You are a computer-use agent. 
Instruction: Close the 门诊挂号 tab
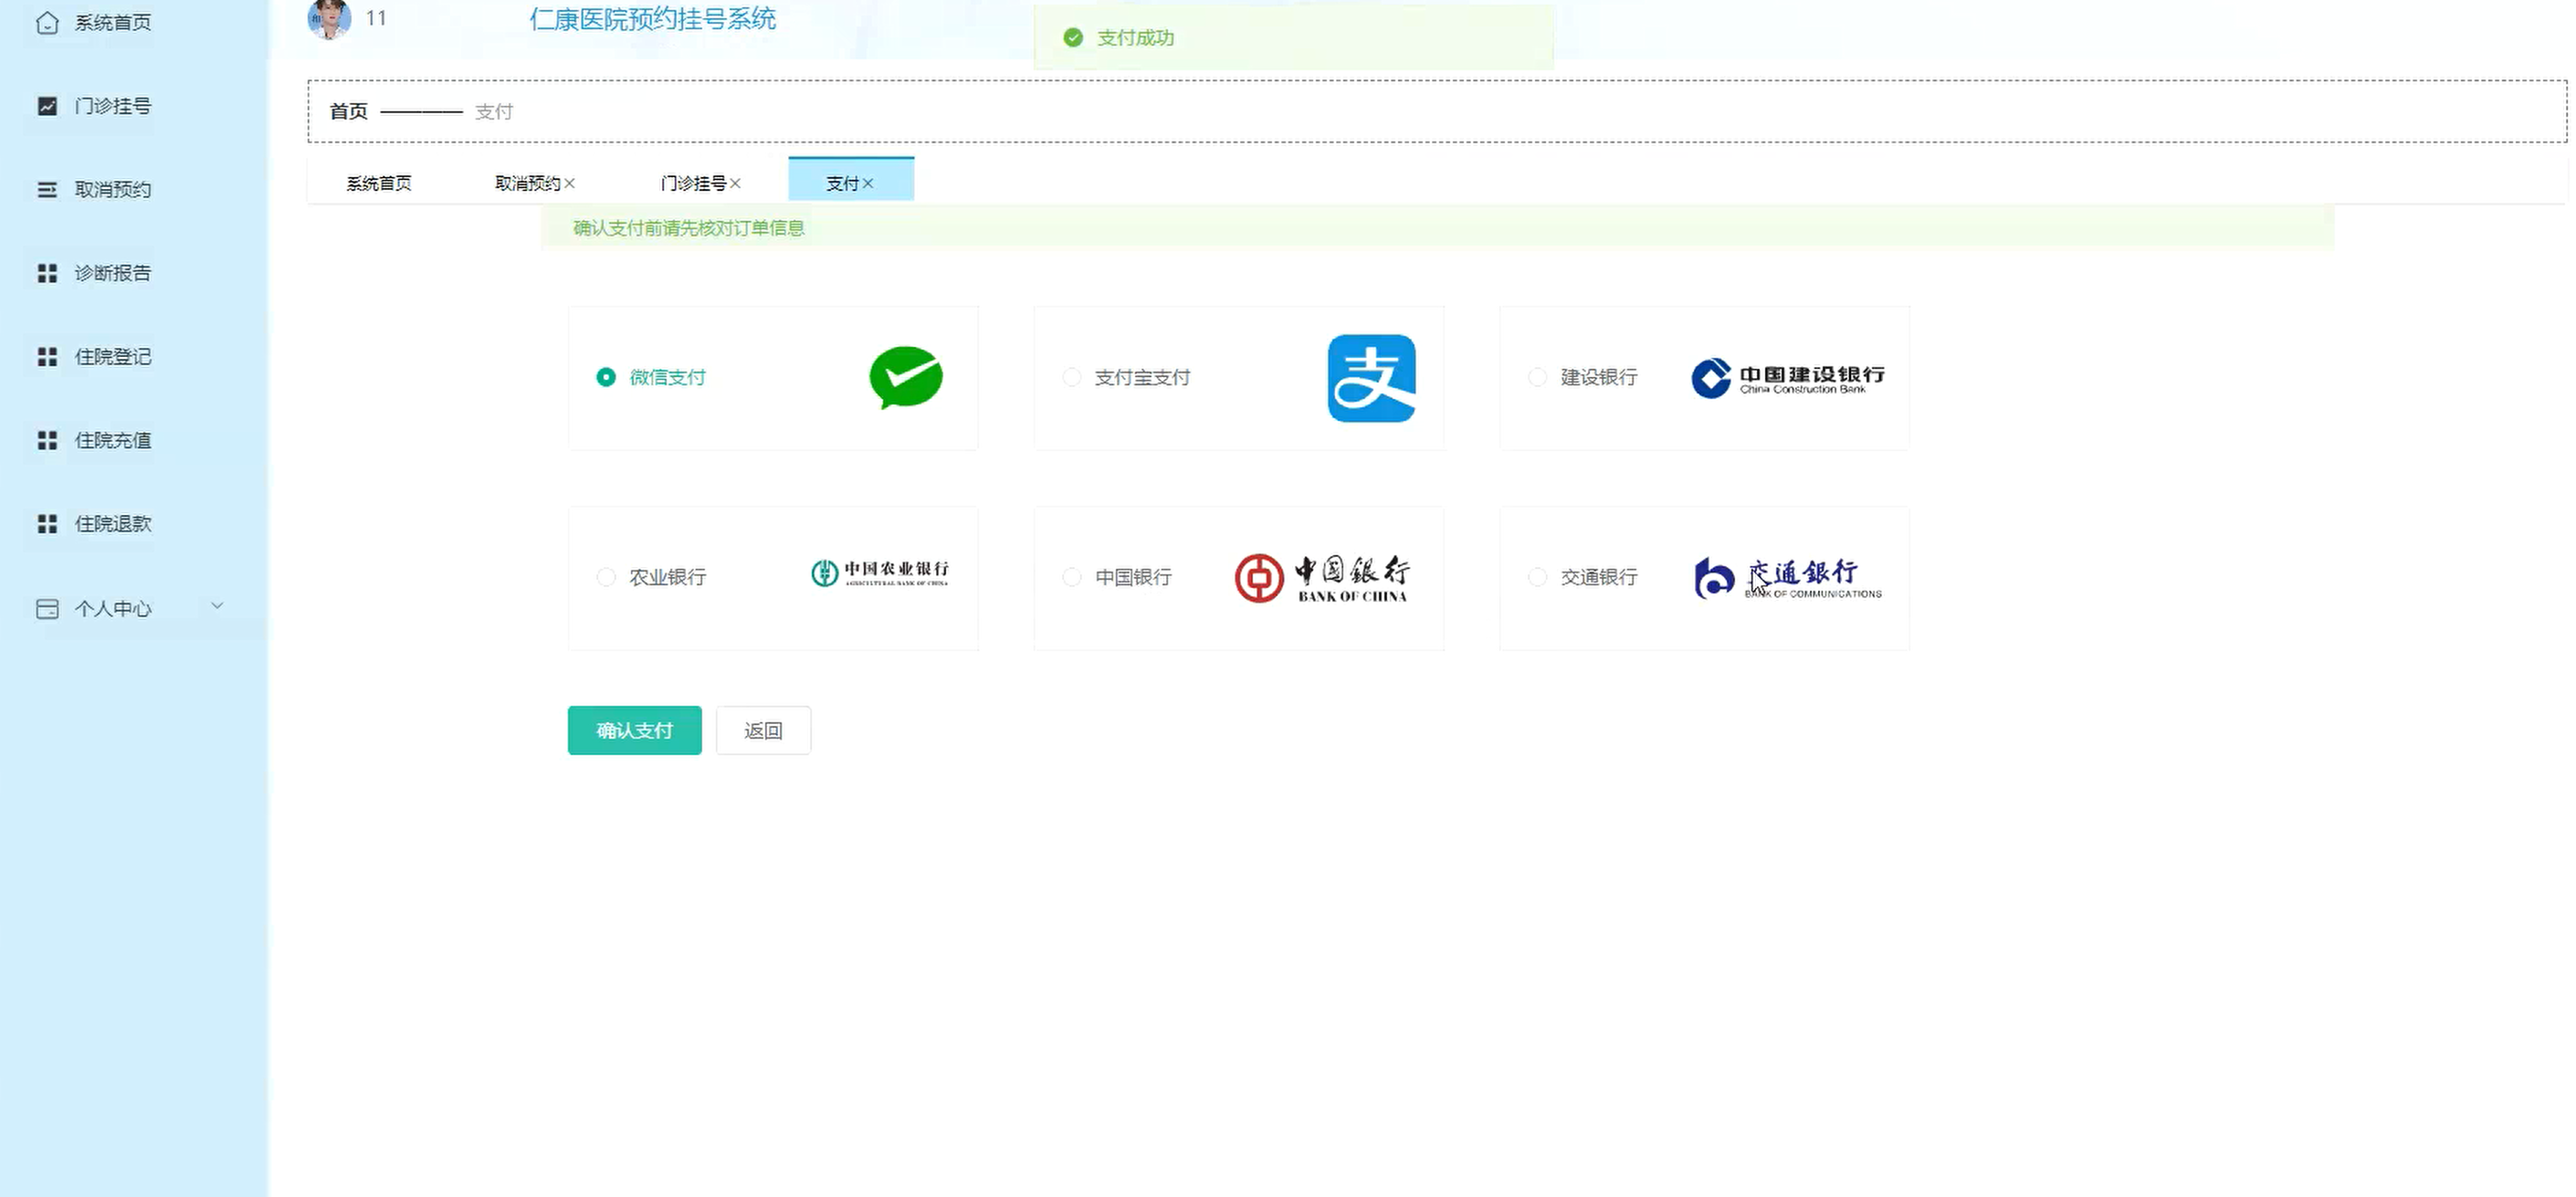735,183
